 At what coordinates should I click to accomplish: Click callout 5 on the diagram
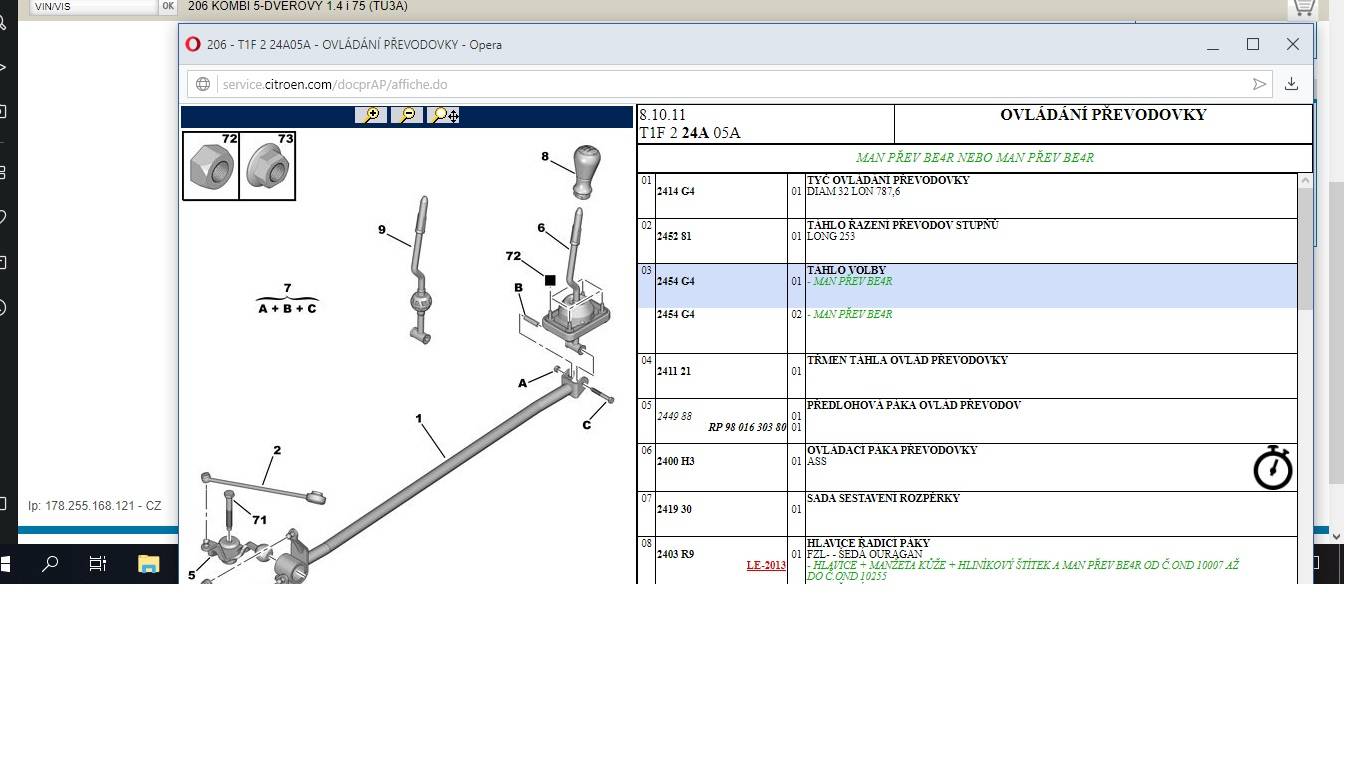point(192,575)
